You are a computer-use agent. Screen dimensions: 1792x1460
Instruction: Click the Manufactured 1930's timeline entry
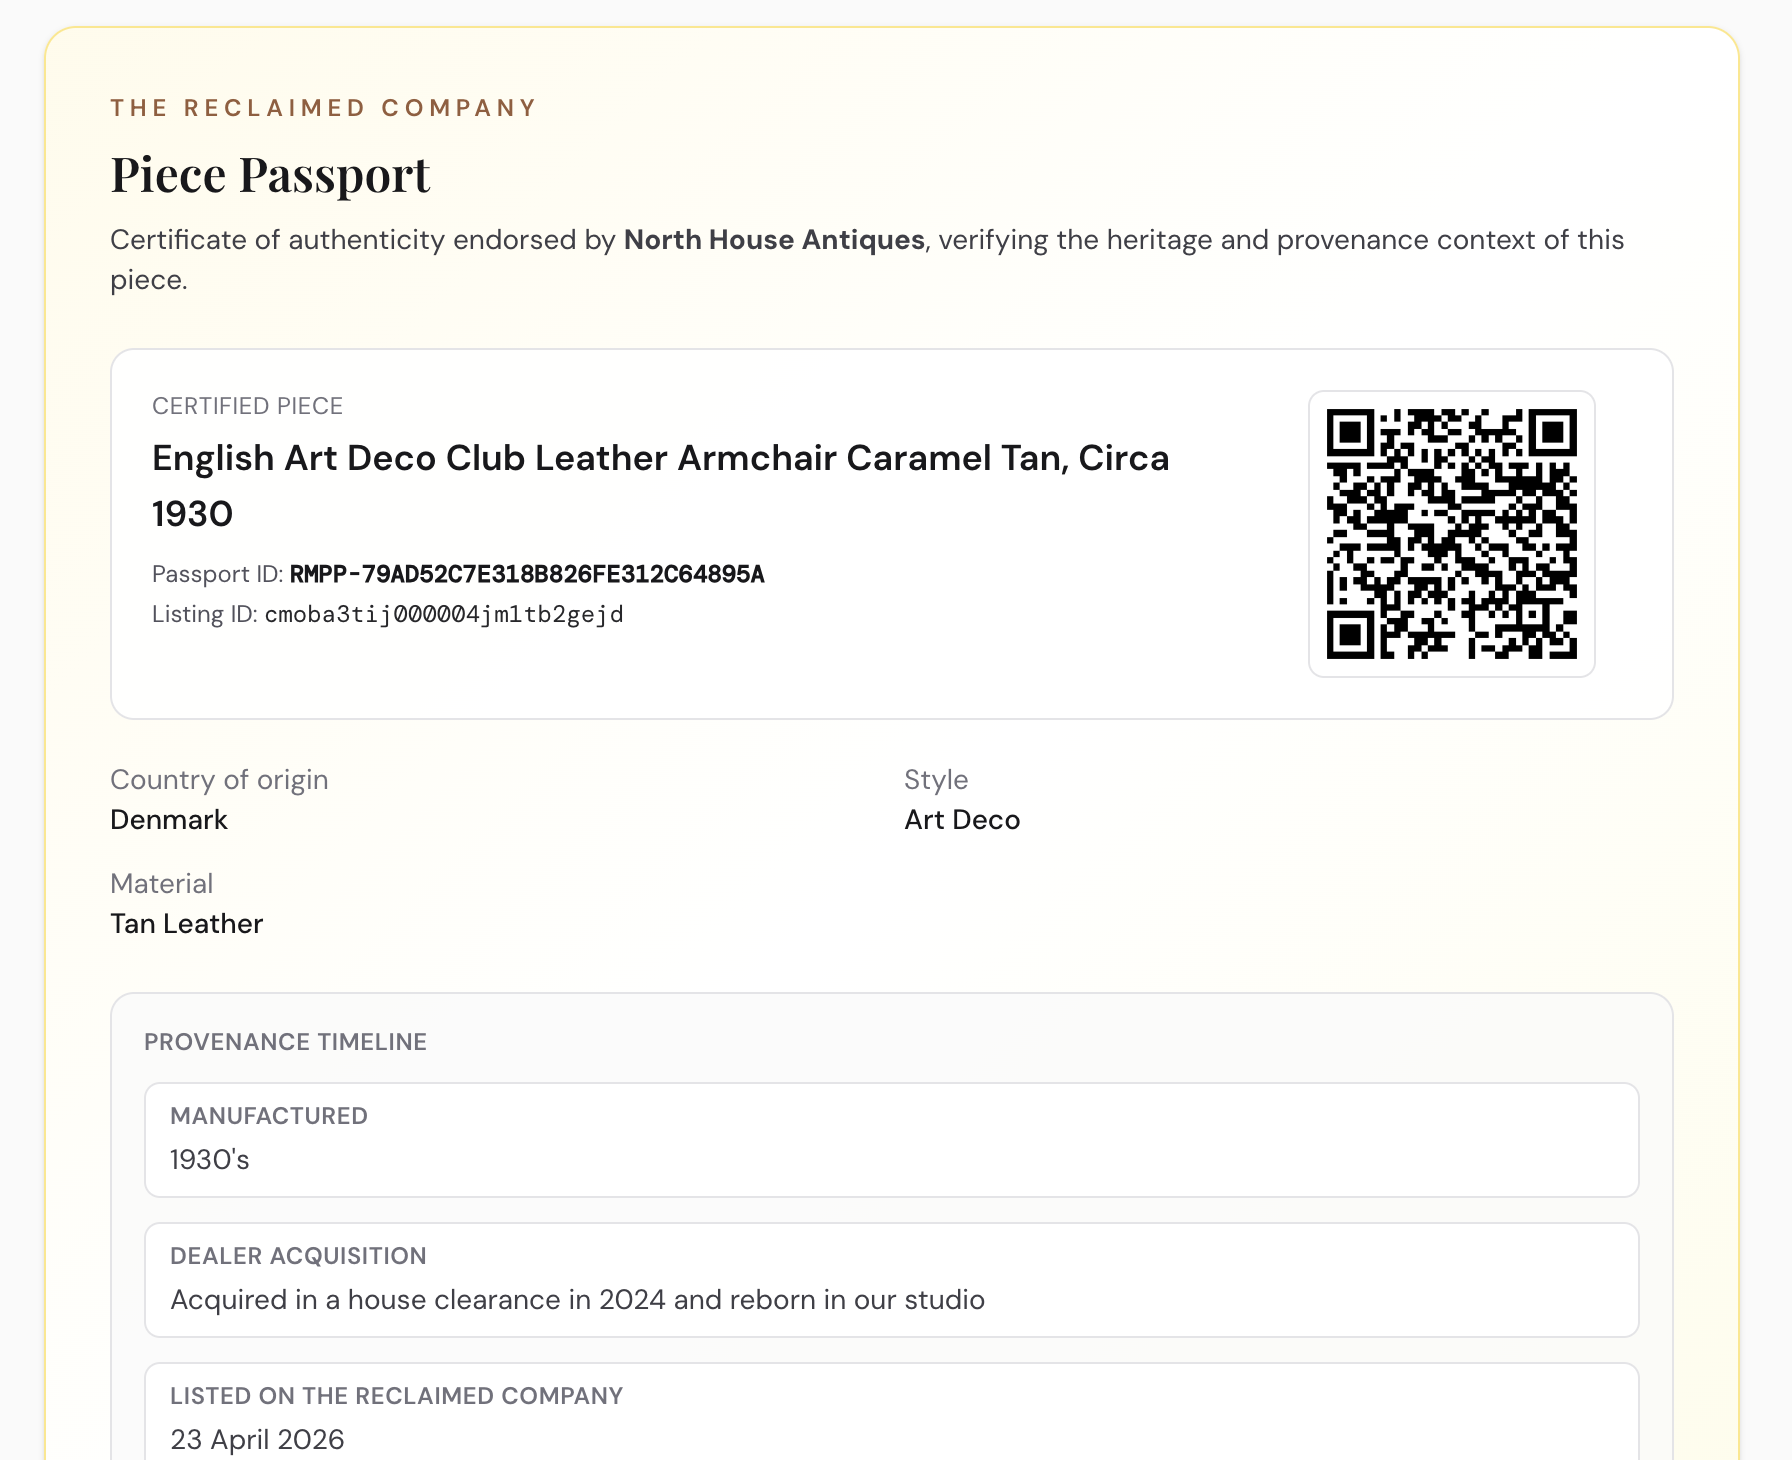coord(892,1140)
